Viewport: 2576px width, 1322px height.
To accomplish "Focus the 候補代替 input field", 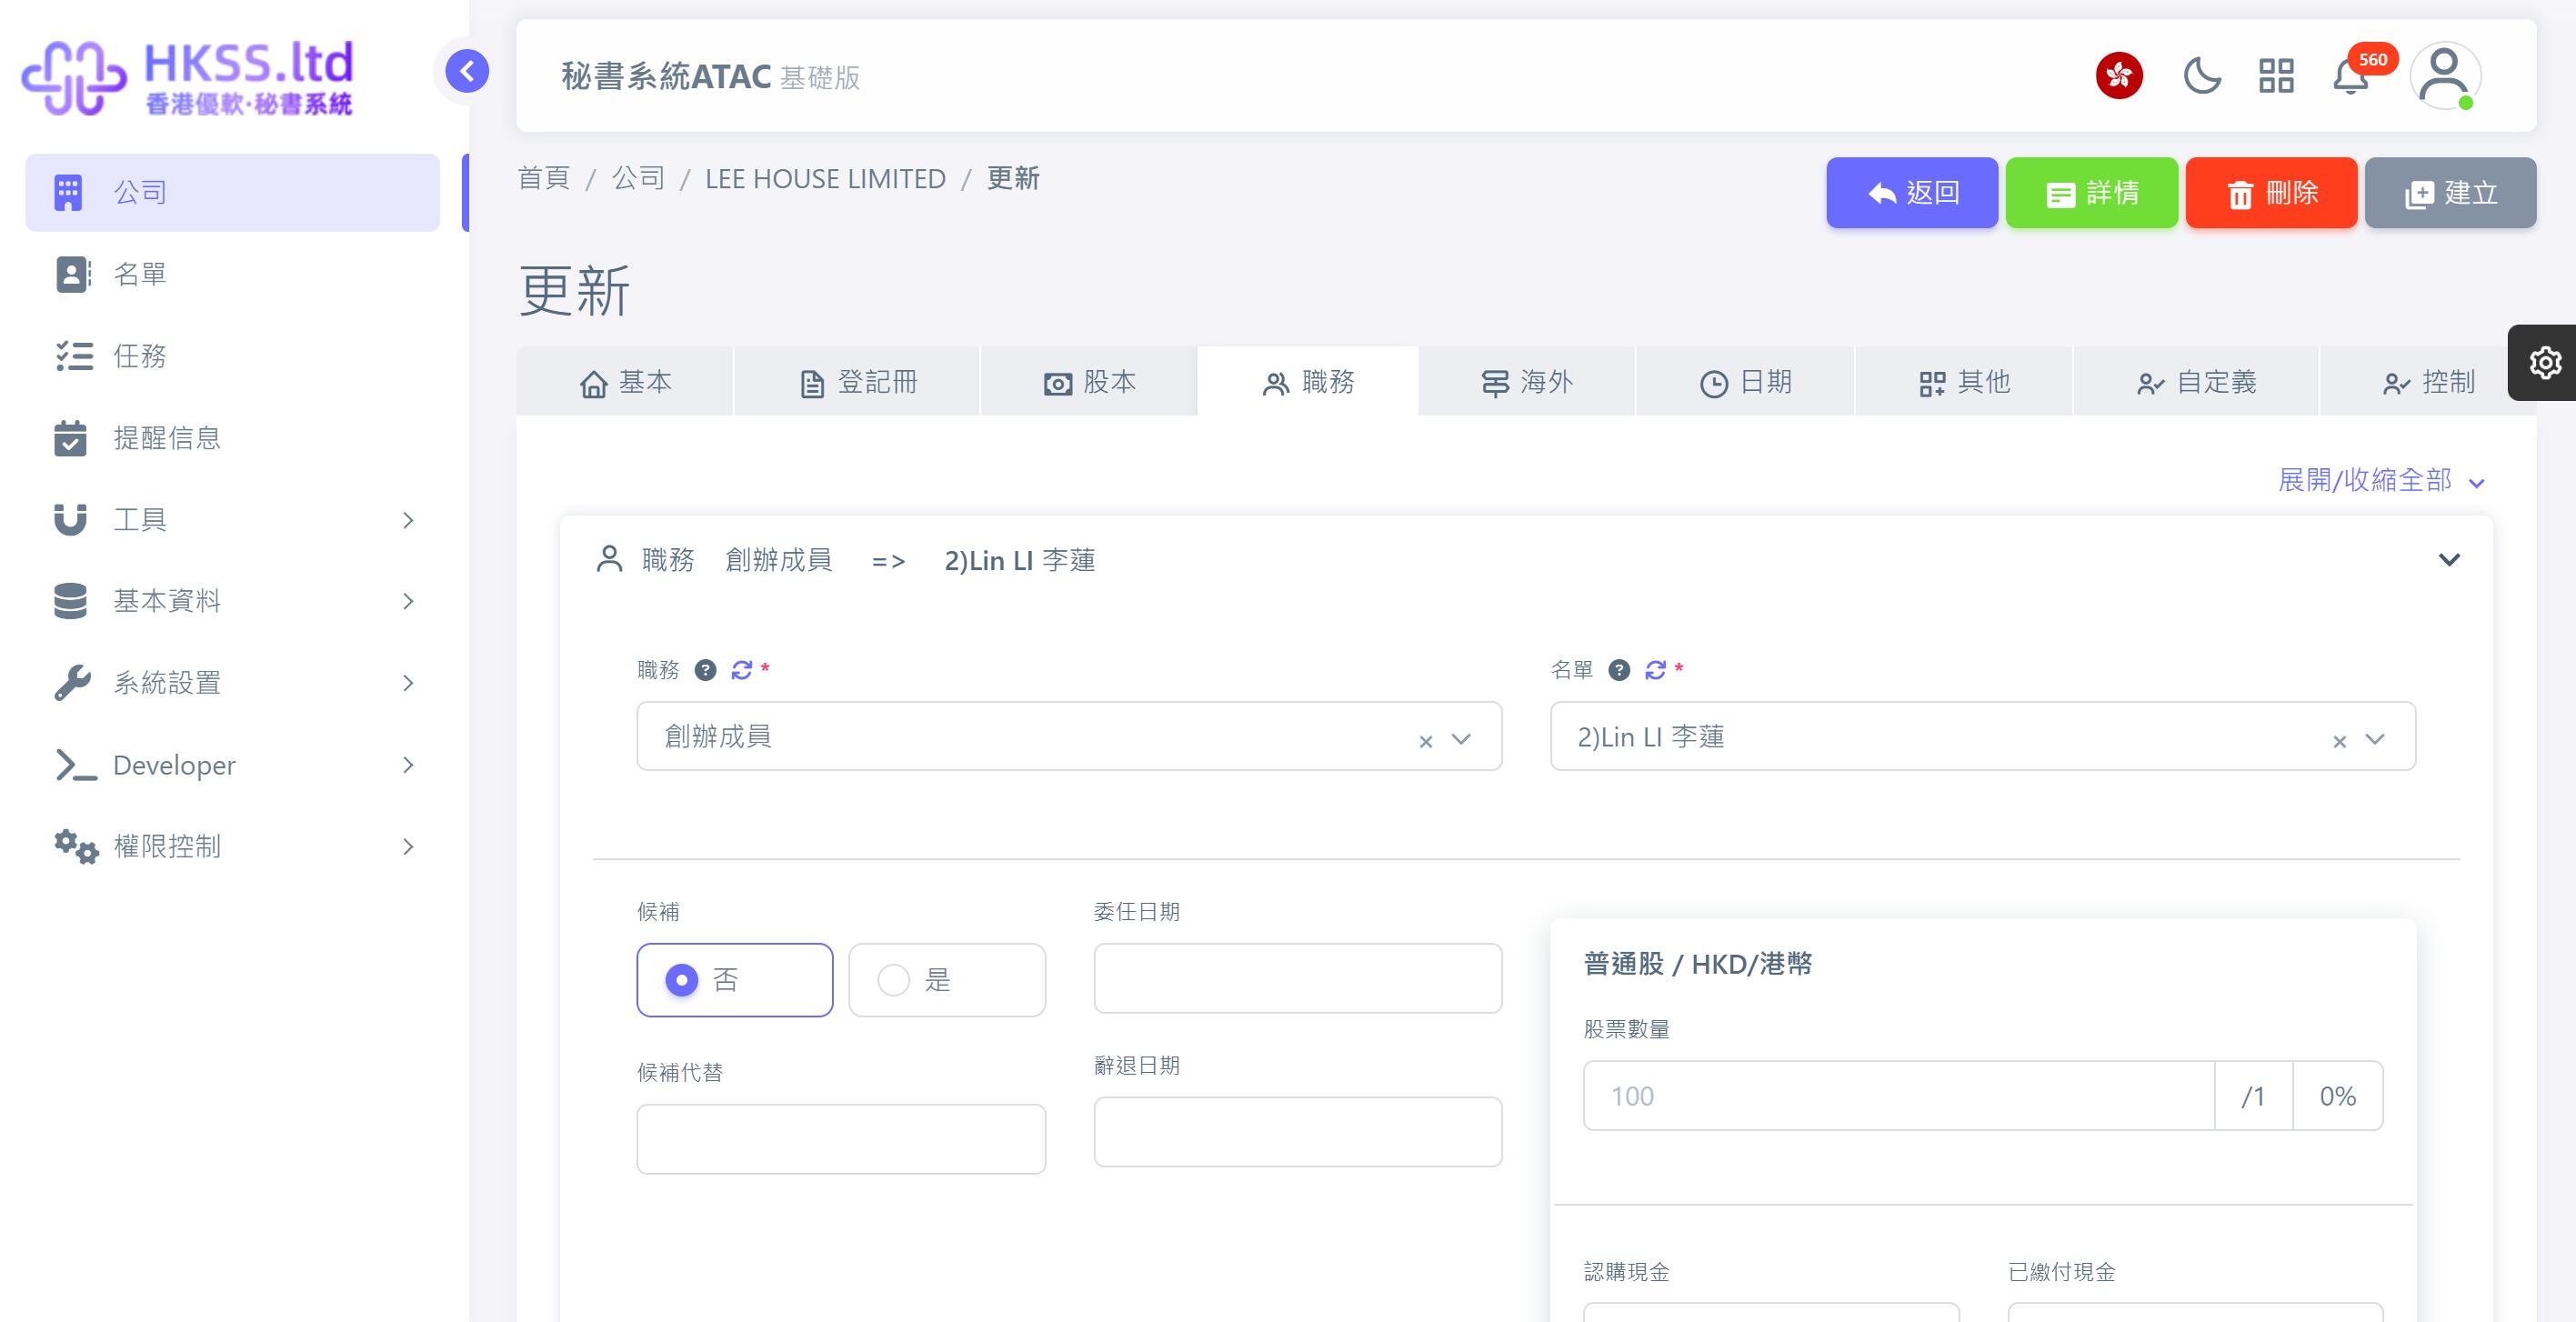I will click(x=841, y=1139).
